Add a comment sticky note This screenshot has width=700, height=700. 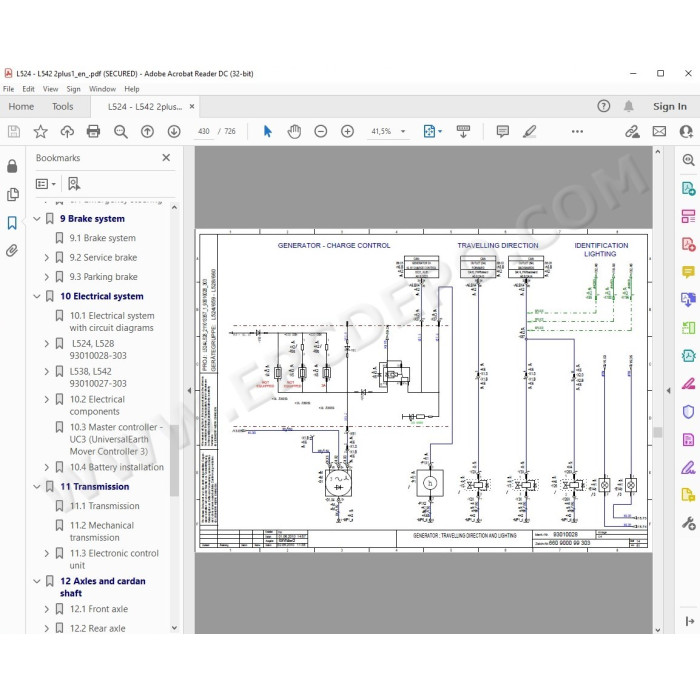pyautogui.click(x=503, y=131)
